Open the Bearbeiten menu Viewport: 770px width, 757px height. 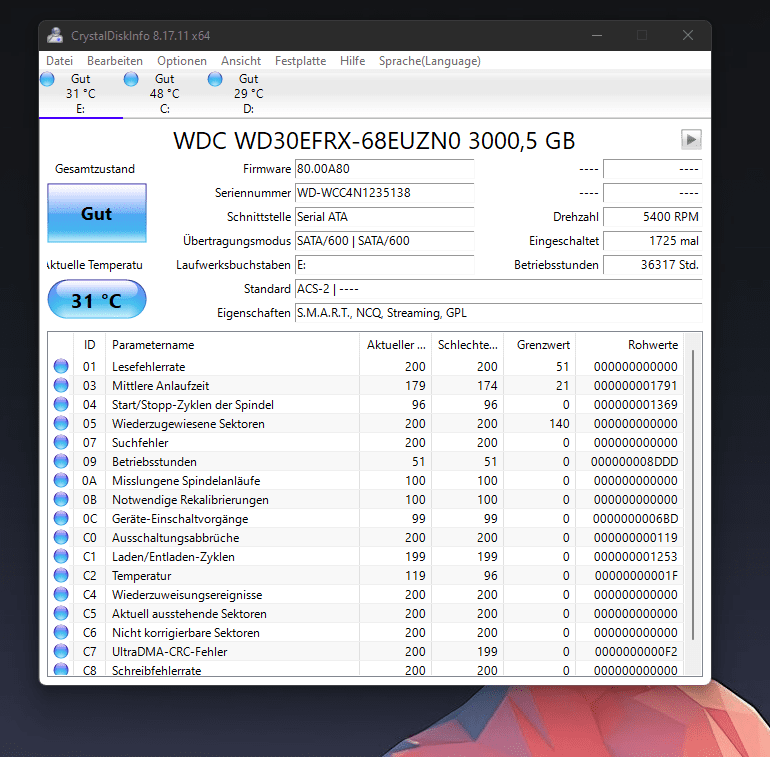(x=115, y=61)
